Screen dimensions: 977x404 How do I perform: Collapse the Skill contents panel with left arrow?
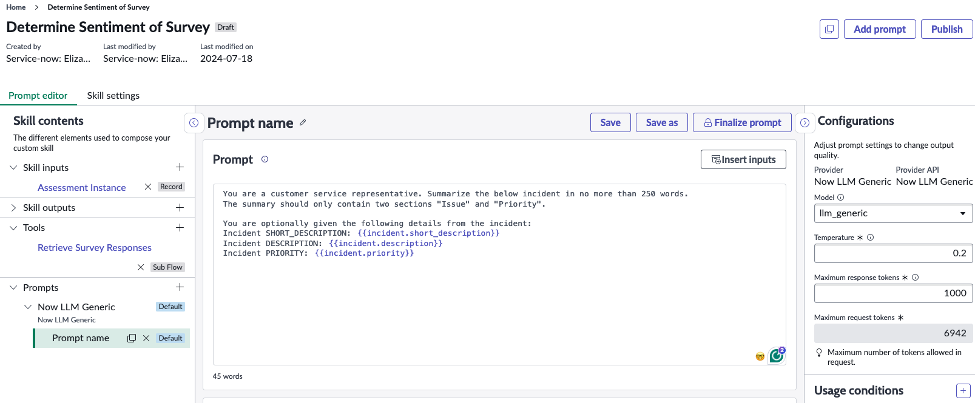point(194,123)
